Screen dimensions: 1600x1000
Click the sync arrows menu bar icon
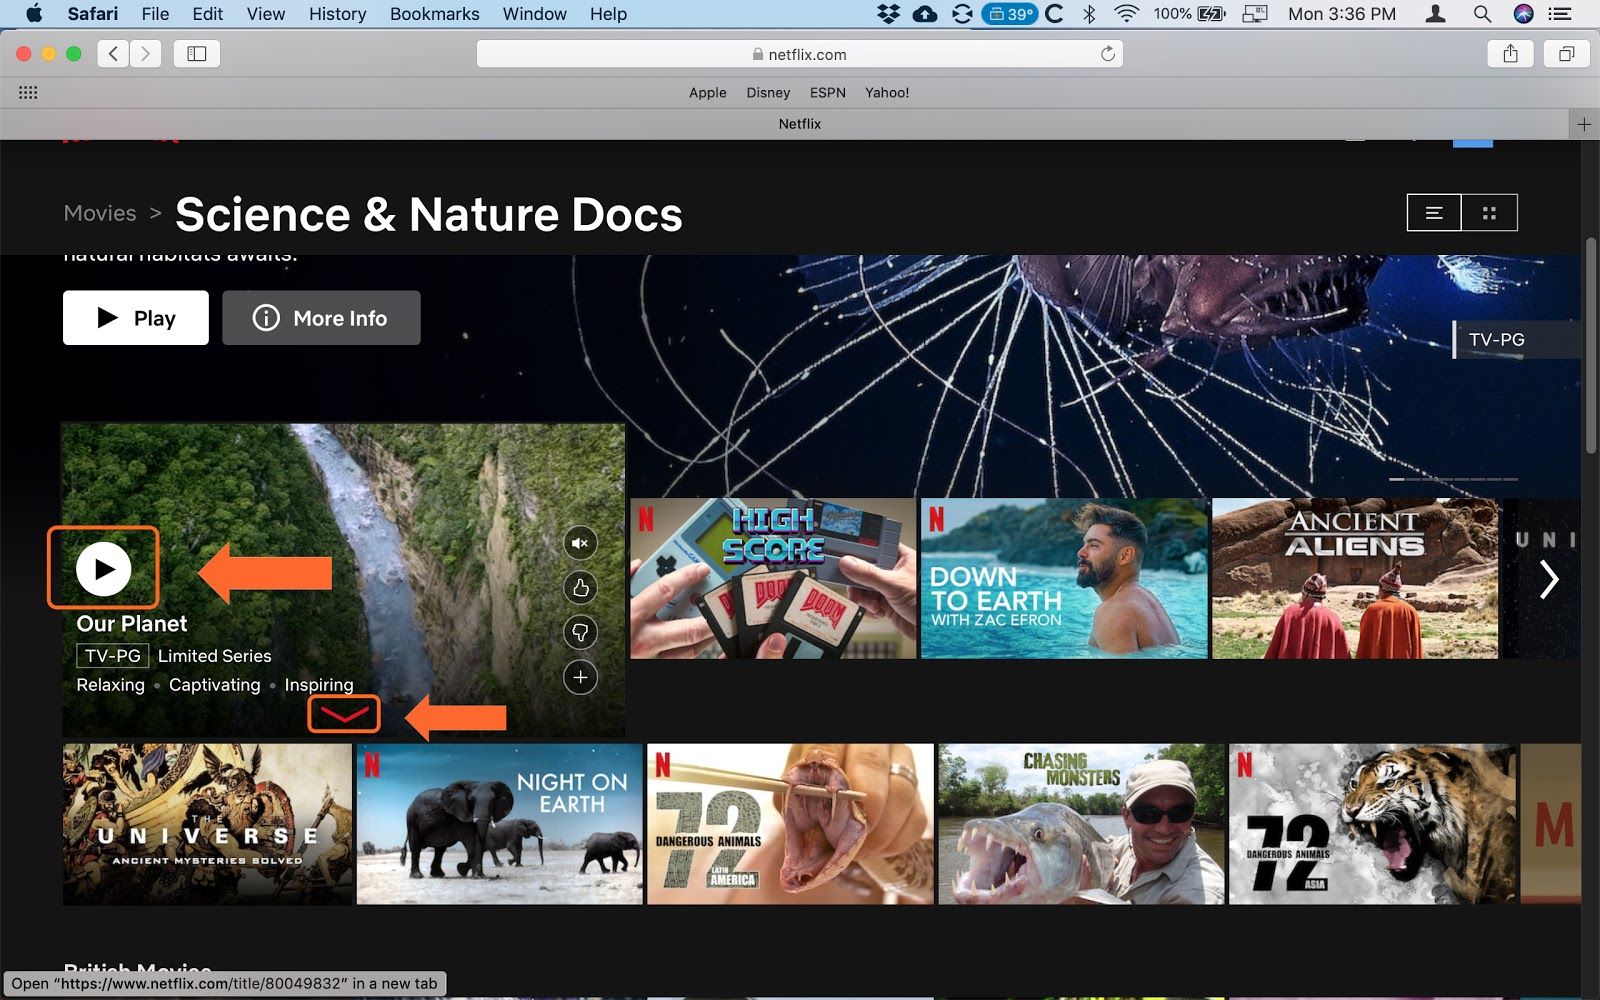(962, 14)
